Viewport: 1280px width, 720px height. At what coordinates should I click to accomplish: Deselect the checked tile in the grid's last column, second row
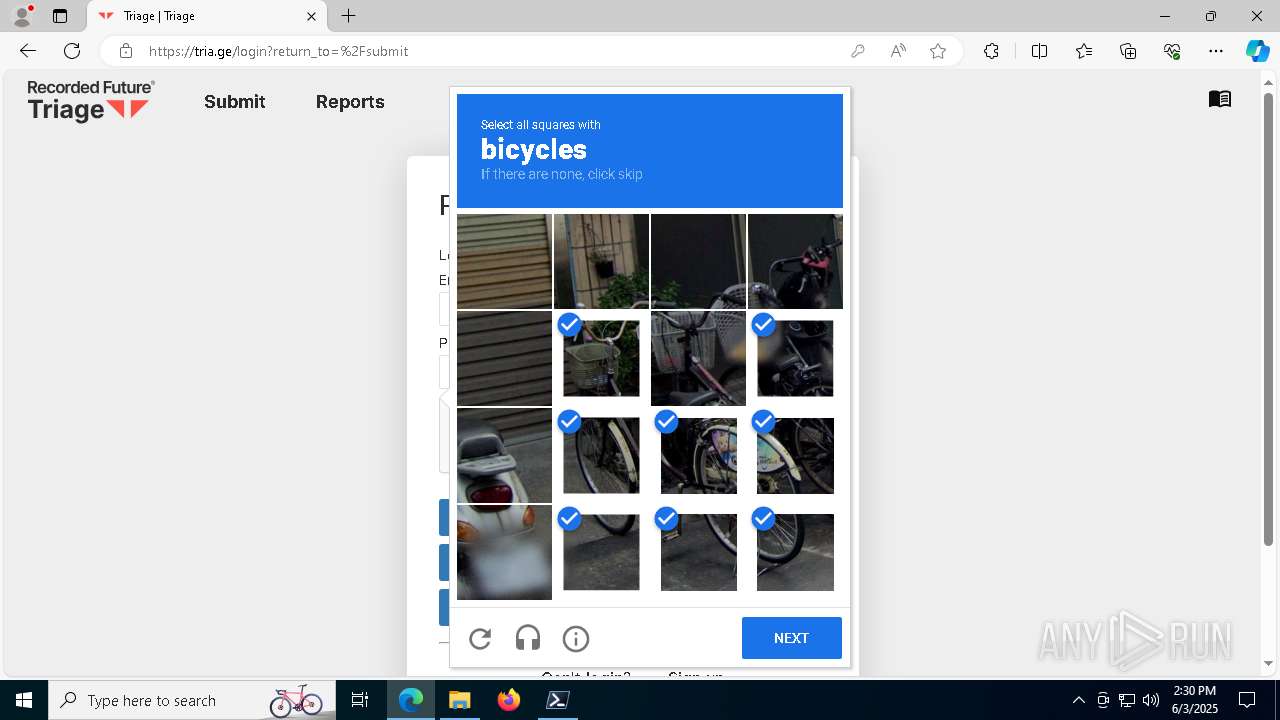click(x=795, y=358)
